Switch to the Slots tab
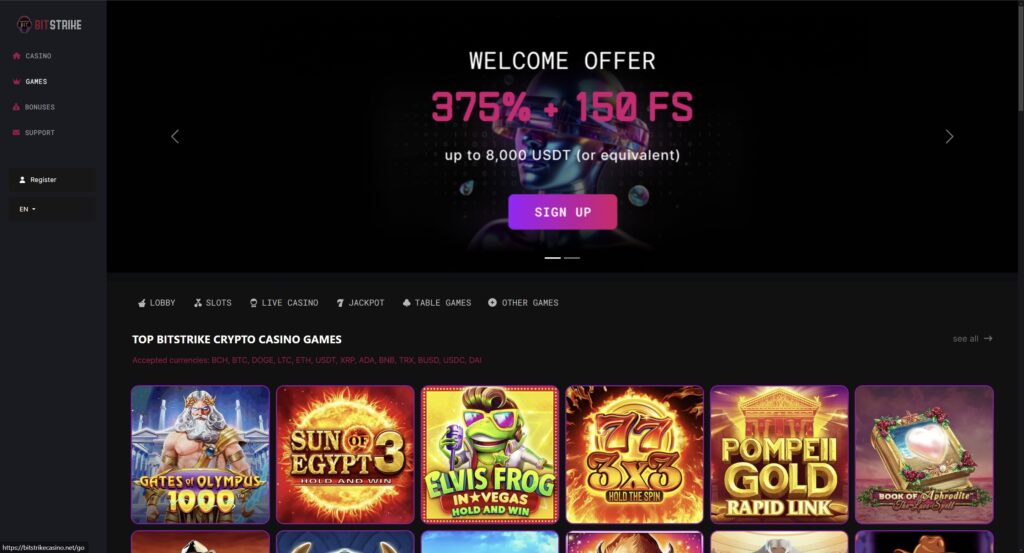This screenshot has width=1024, height=553. pos(213,303)
